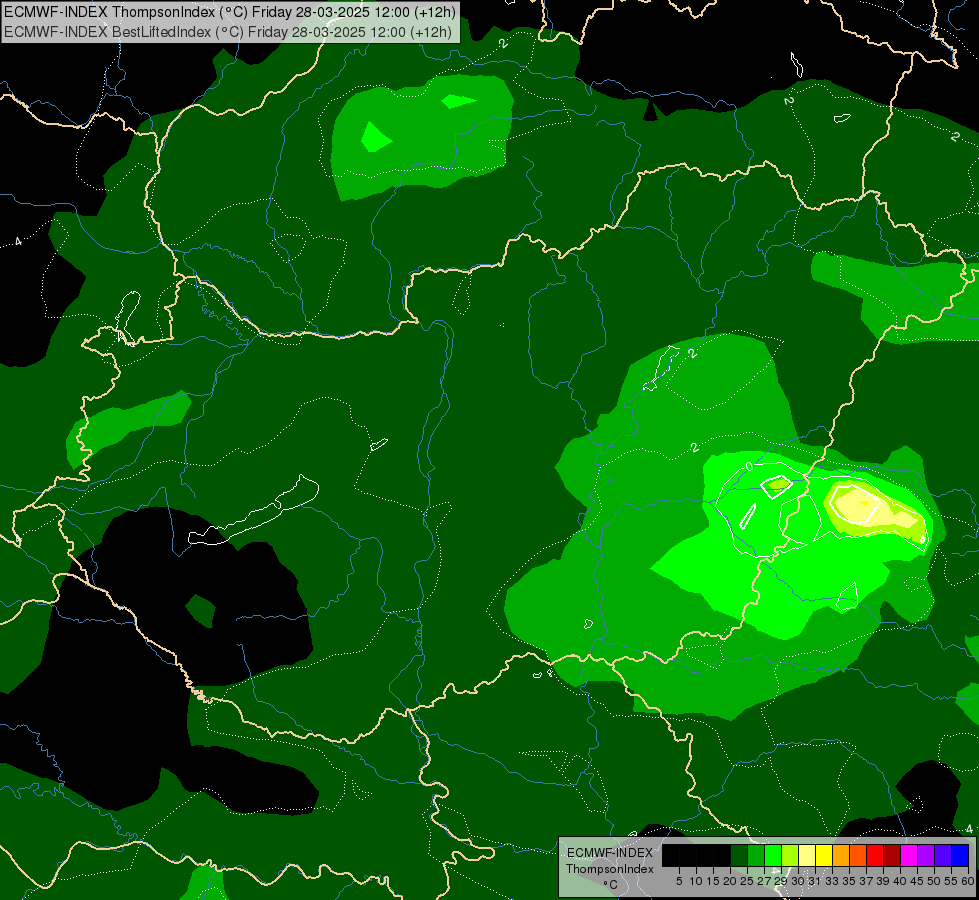Select the medium green 25–27 legend swatch
This screenshot has width=979, height=900.
pos(756,855)
